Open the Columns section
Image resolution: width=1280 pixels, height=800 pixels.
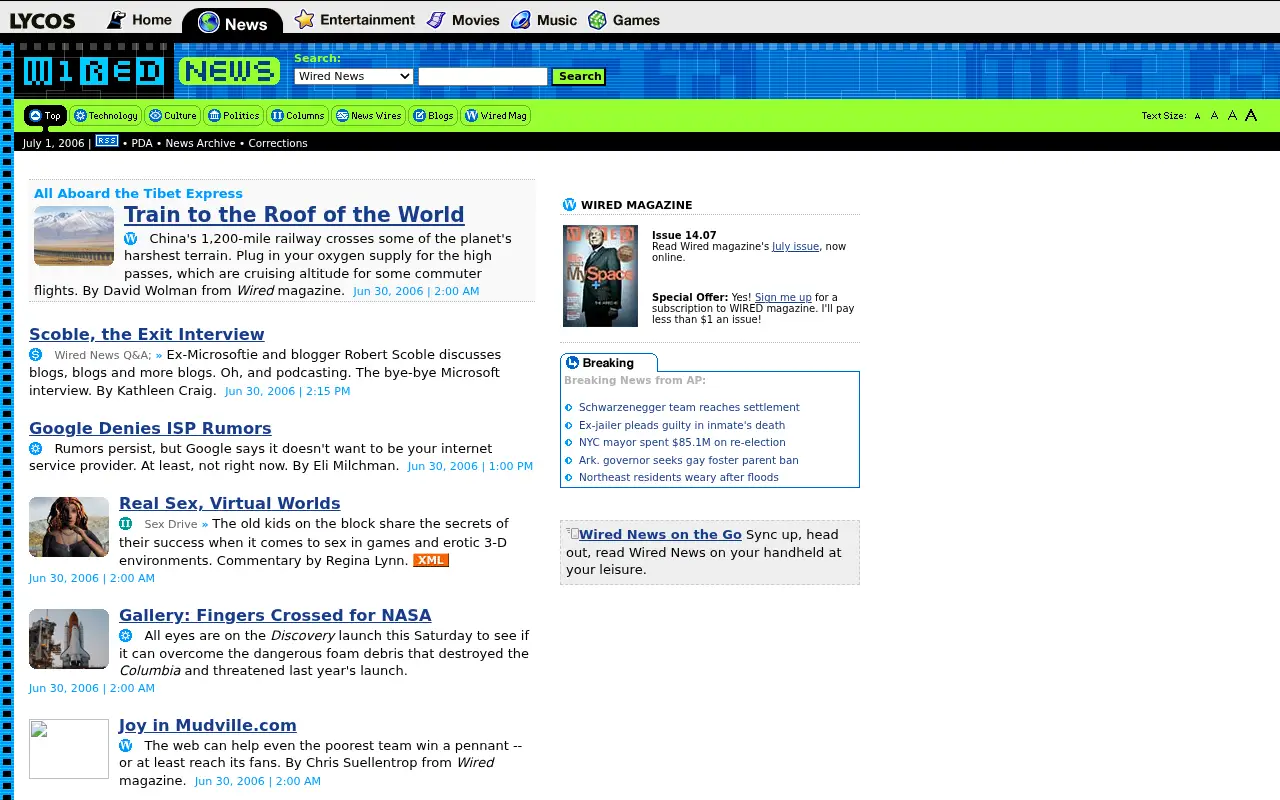[x=298, y=116]
